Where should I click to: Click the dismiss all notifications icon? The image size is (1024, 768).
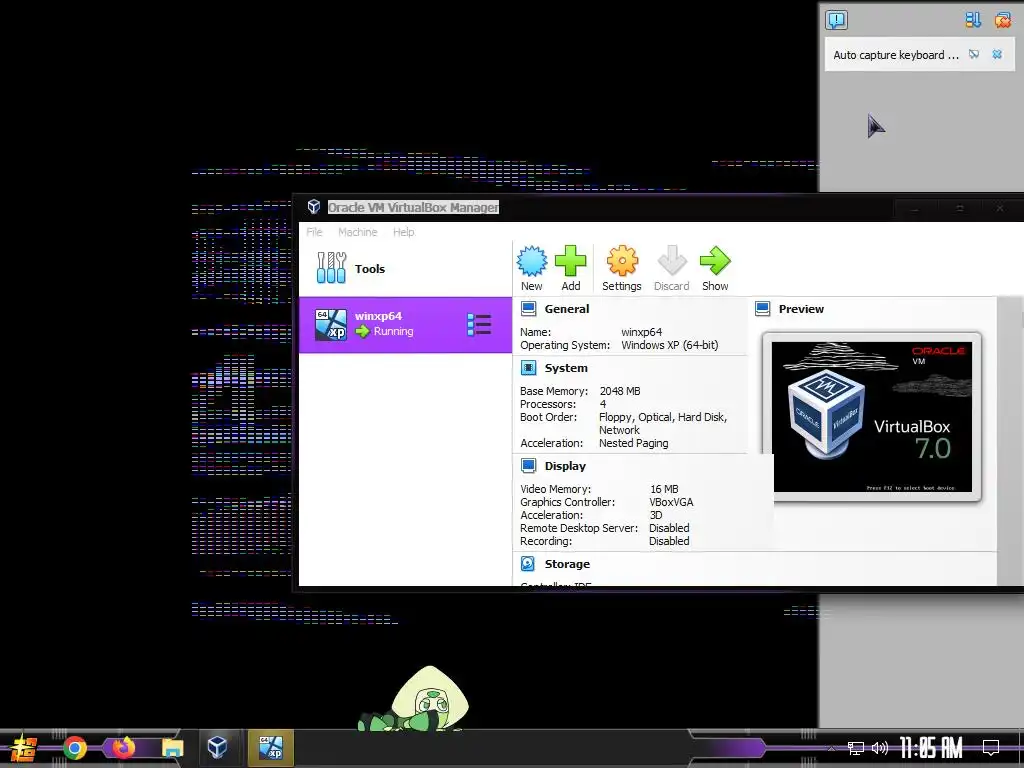pyautogui.click(x=1002, y=20)
